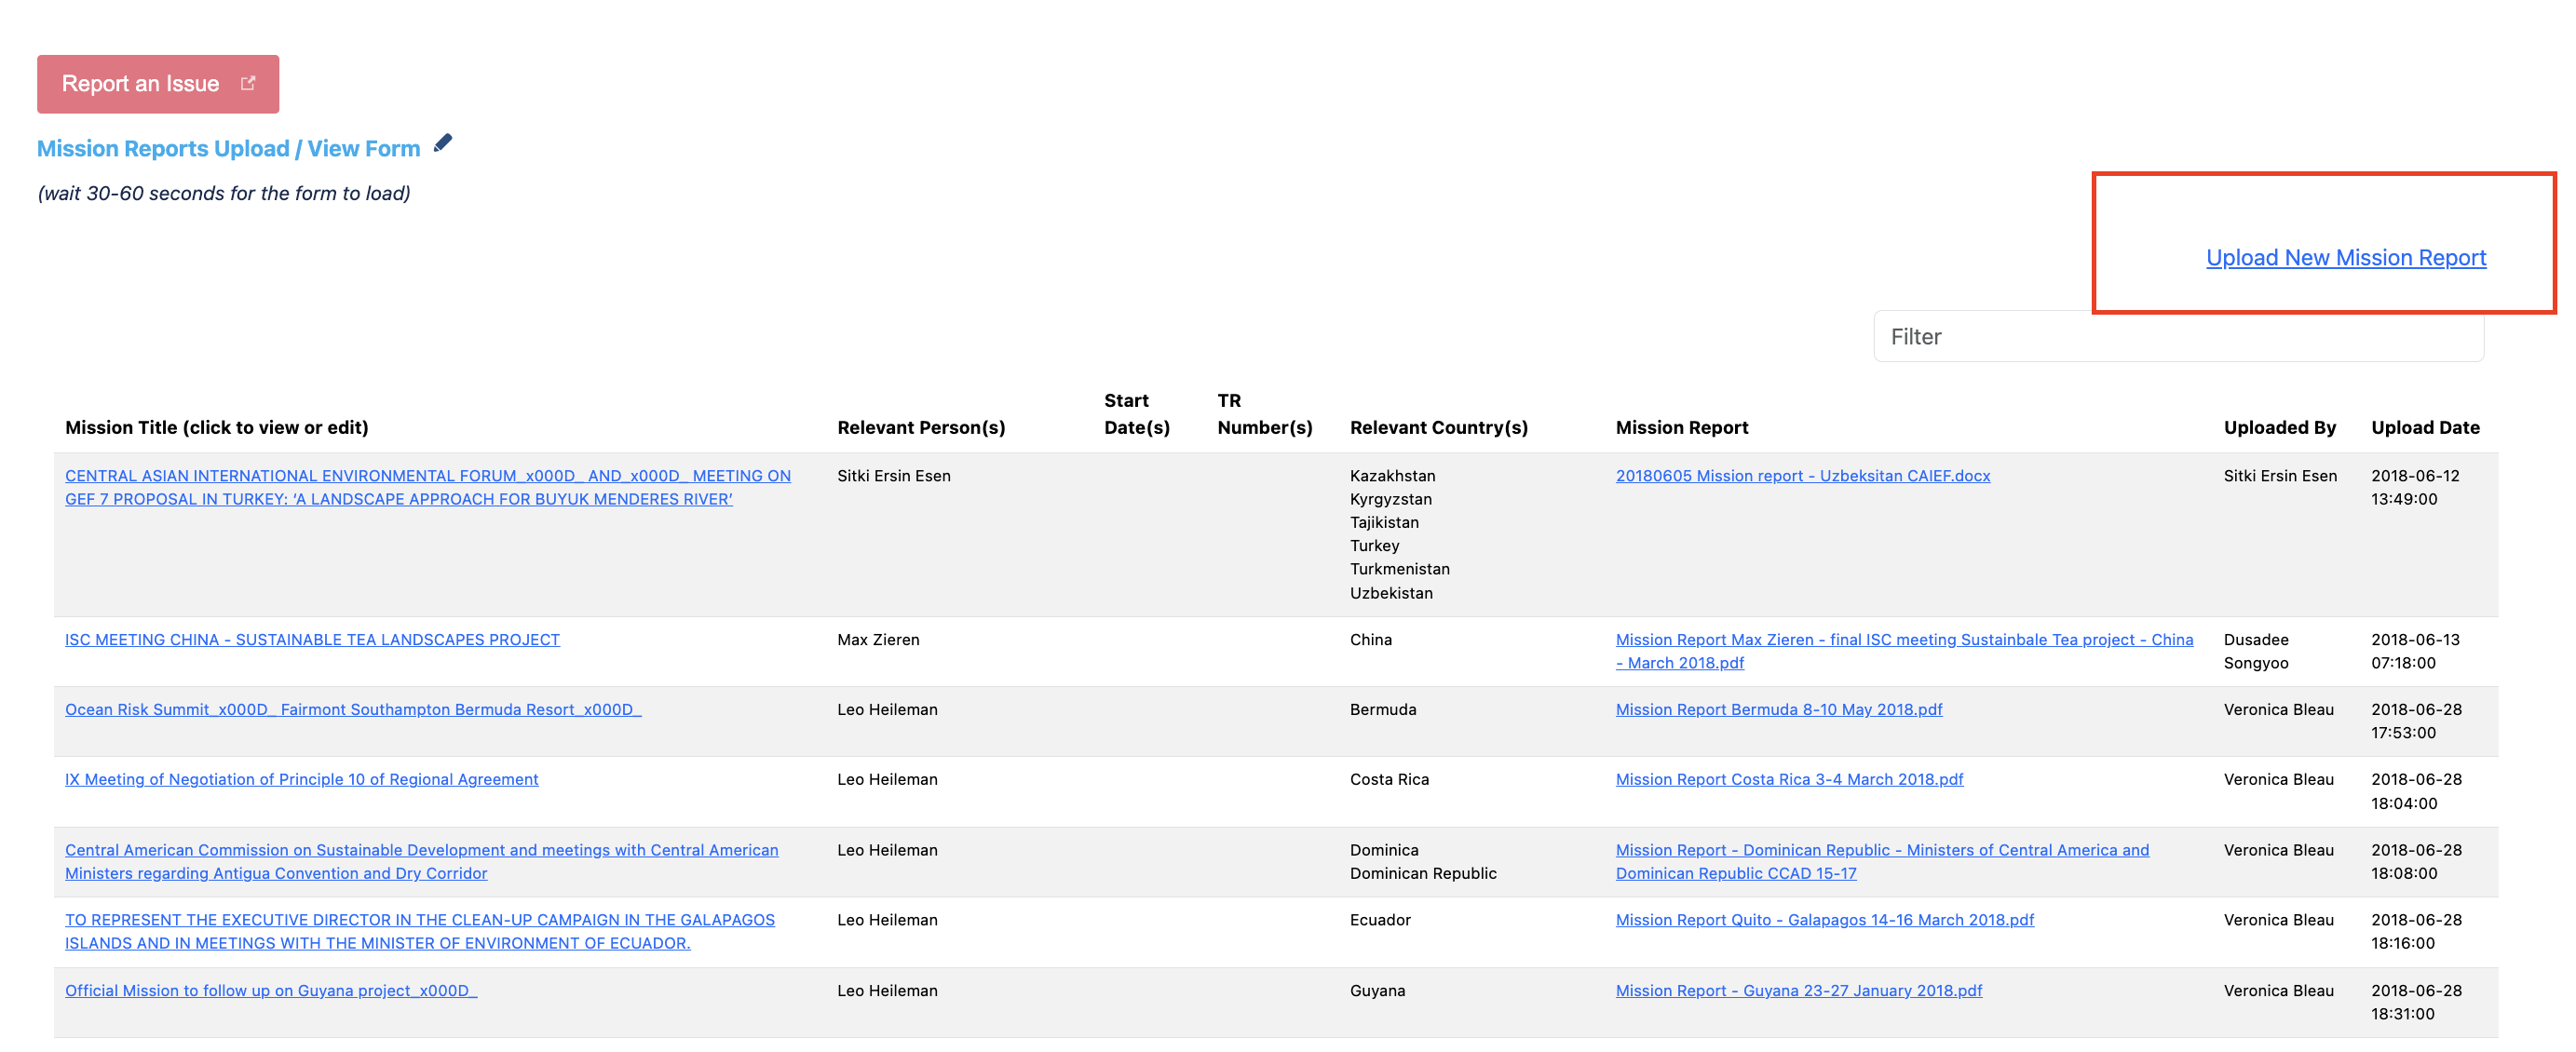Image resolution: width=2576 pixels, height=1052 pixels.
Task: Open Mission Report Dominican Republic CCAD 15-17
Action: click(1882, 862)
